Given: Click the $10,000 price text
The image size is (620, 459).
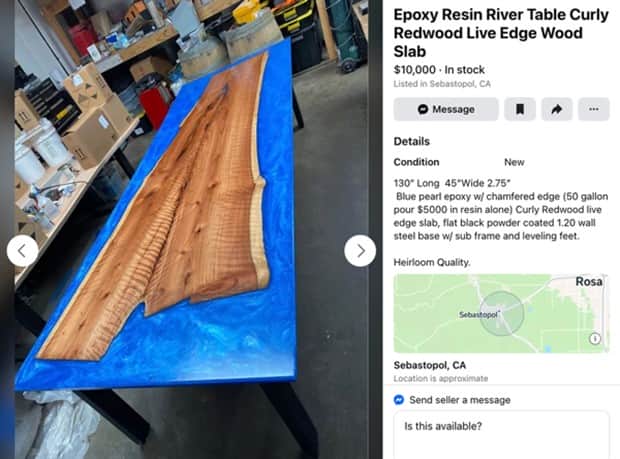Looking at the screenshot, I should (414, 70).
